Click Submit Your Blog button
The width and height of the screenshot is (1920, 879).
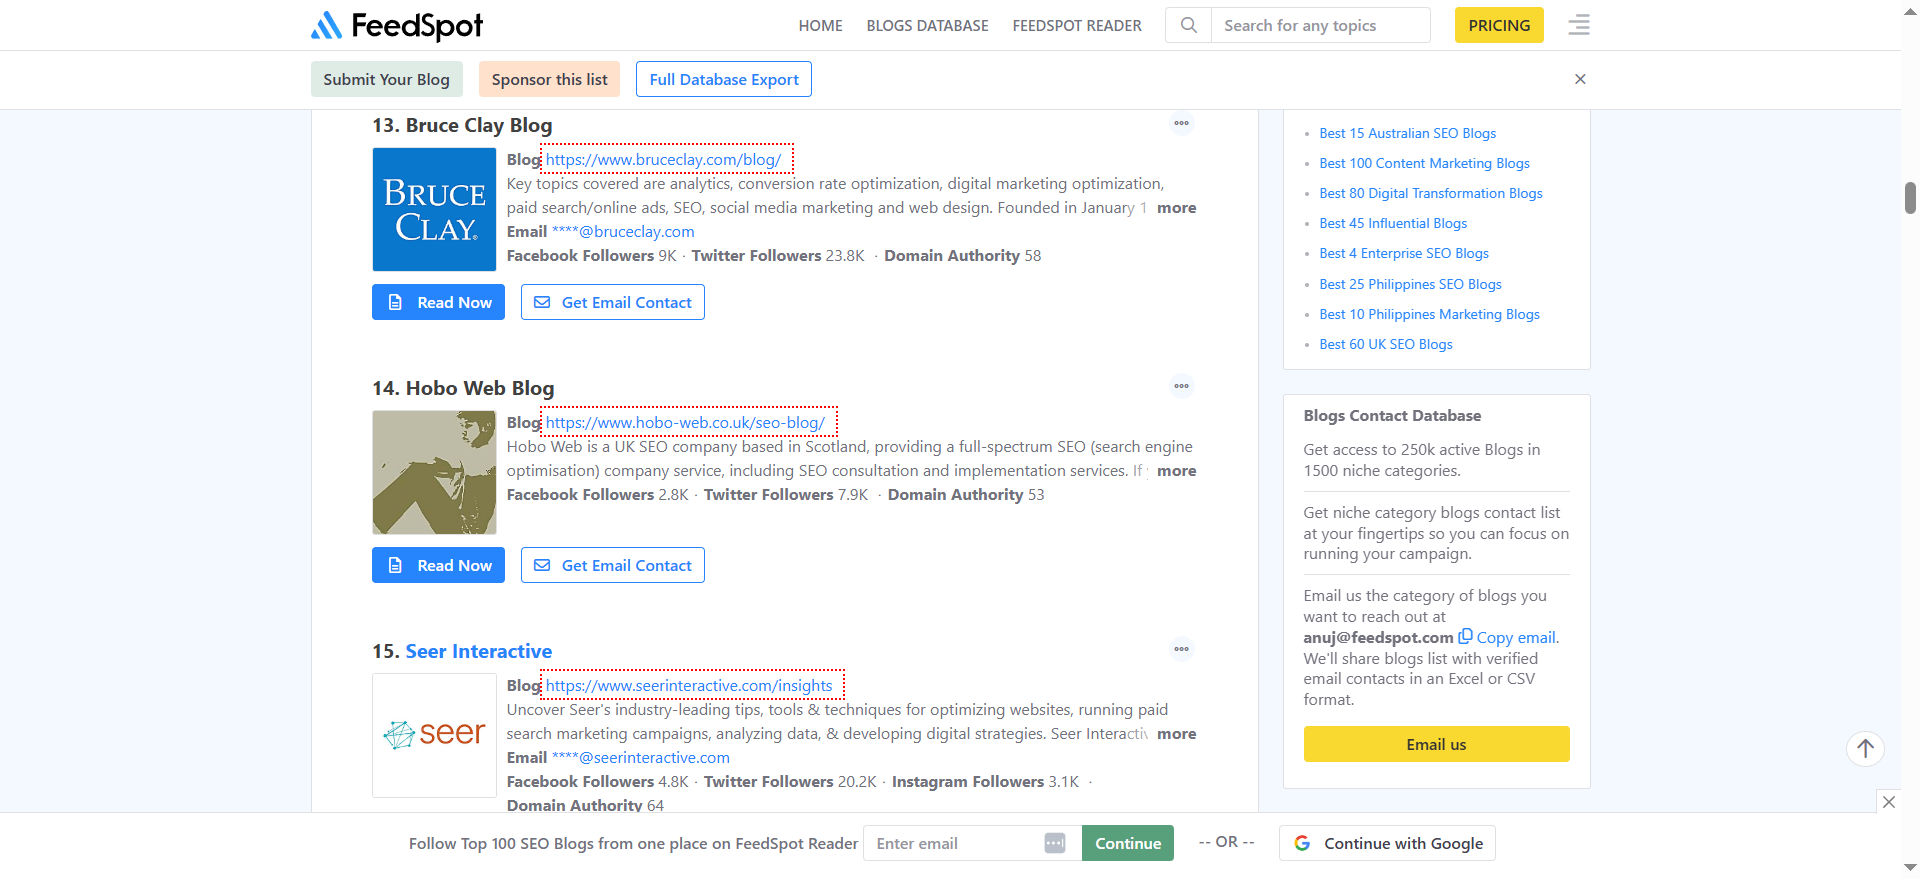coord(386,79)
